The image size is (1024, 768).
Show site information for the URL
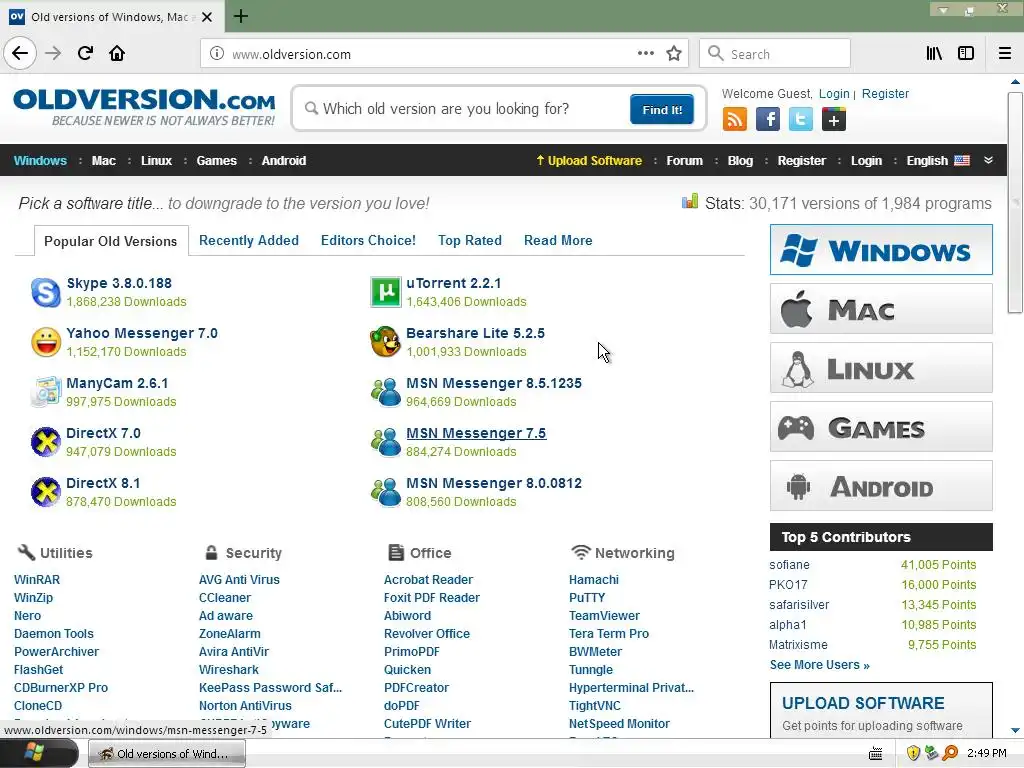(216, 54)
